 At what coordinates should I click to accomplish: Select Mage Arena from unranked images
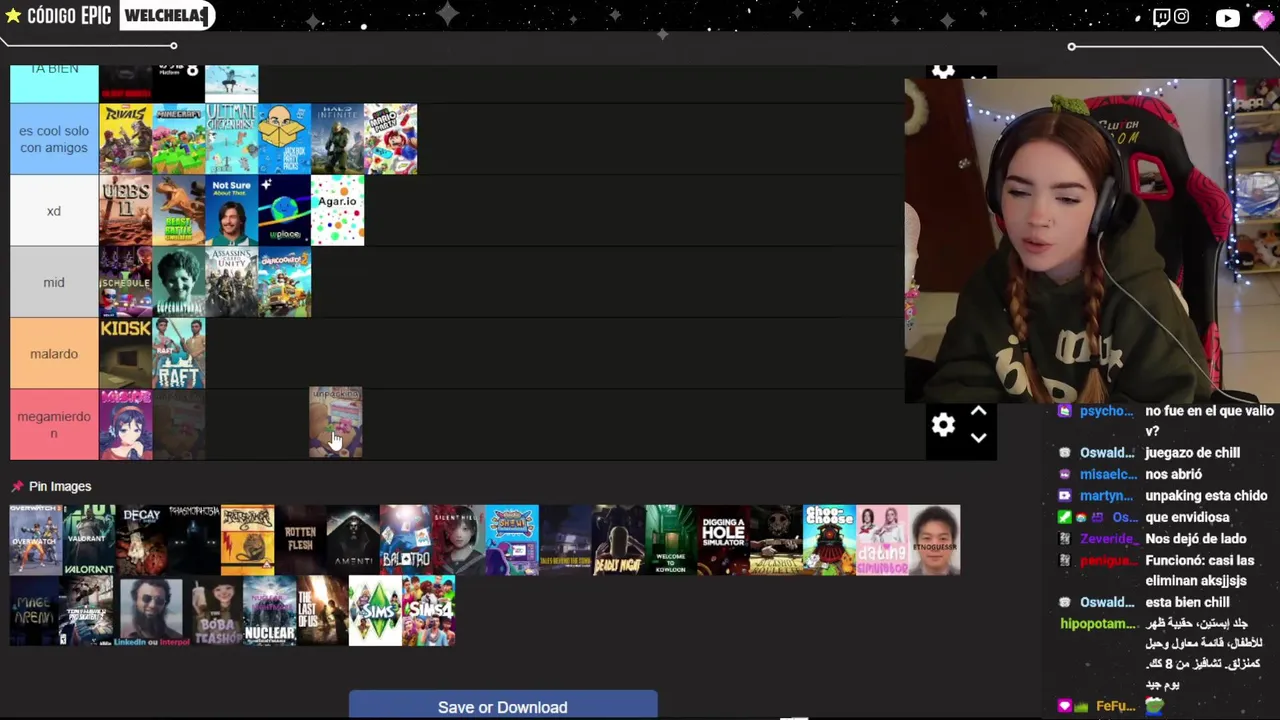[36, 611]
